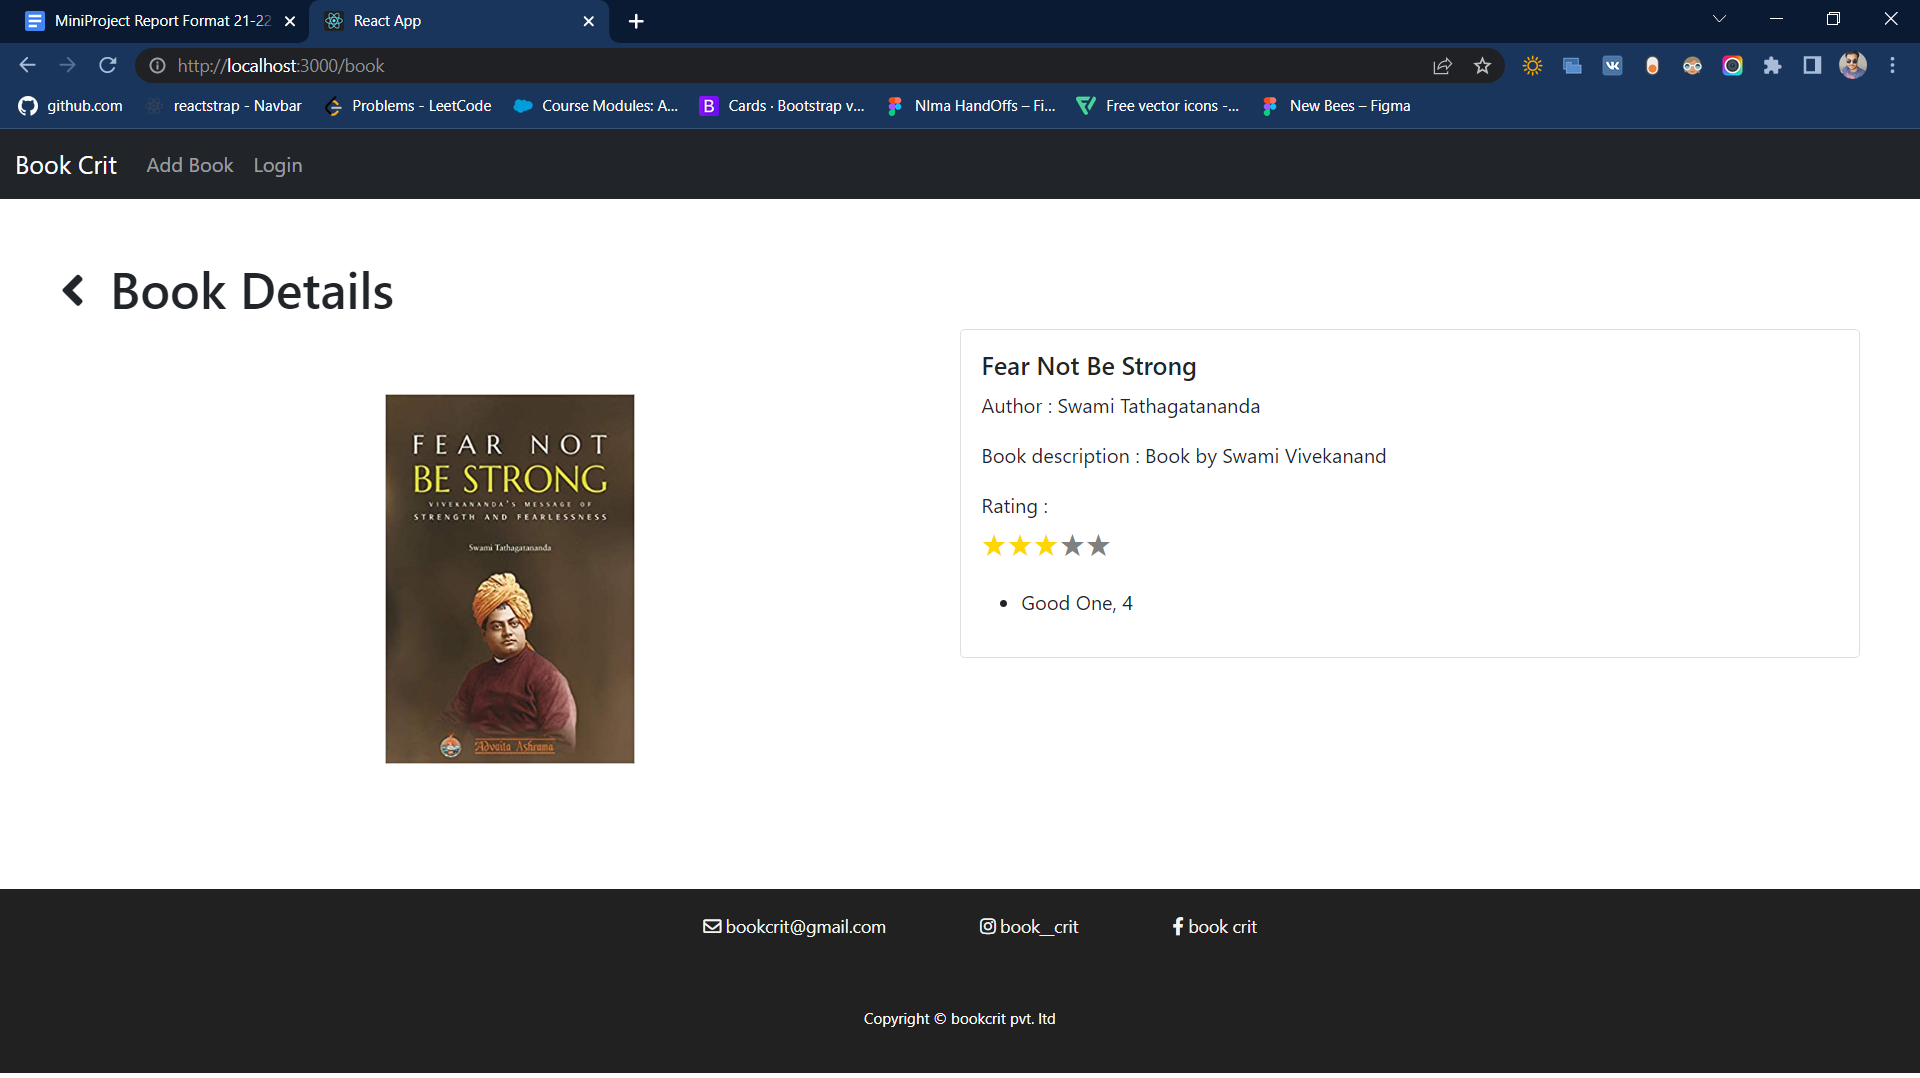The width and height of the screenshot is (1920, 1078).
Task: Click the Book Details heading
Action: pos(252,291)
